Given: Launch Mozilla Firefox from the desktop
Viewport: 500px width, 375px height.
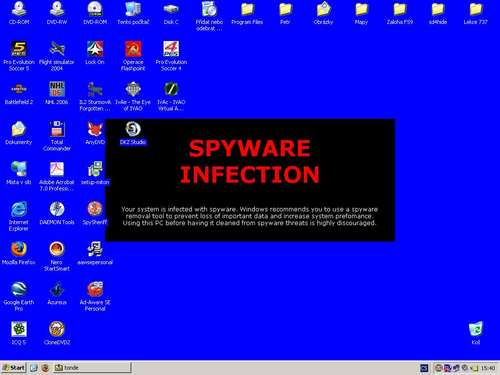Looking at the screenshot, I should [19, 249].
